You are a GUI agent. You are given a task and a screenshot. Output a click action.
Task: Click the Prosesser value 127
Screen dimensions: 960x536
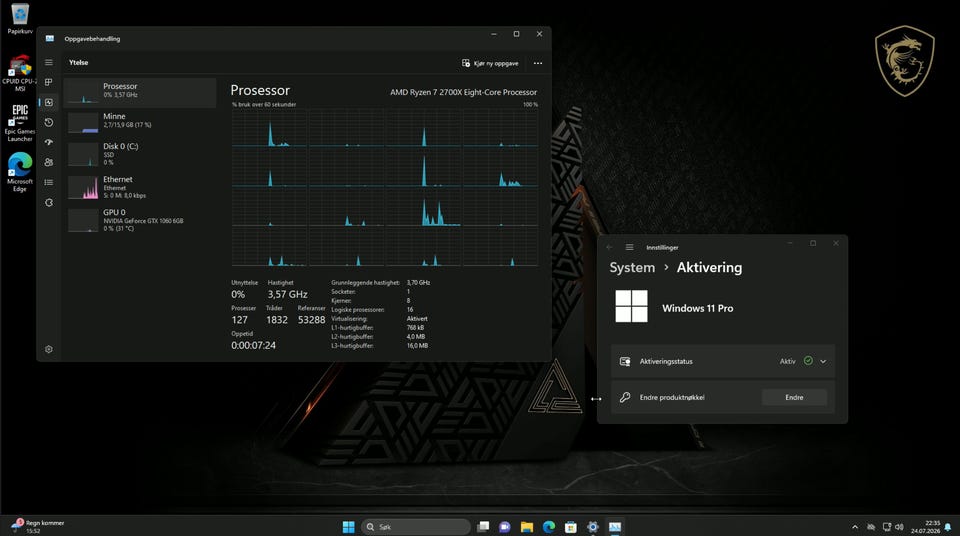pos(239,320)
